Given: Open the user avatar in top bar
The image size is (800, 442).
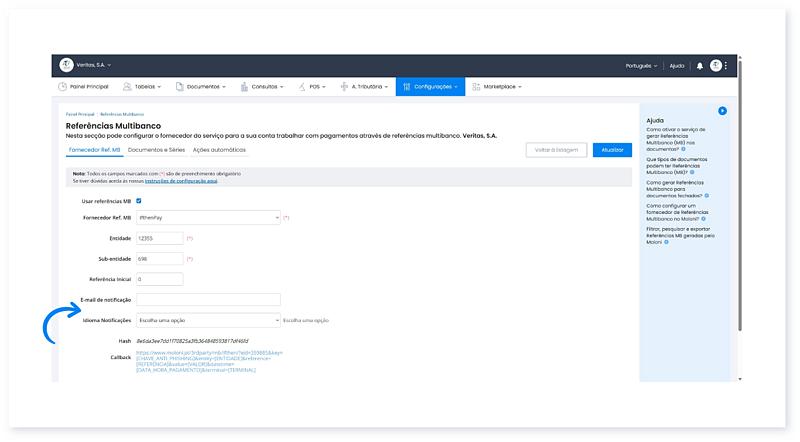Looking at the screenshot, I should pos(716,65).
